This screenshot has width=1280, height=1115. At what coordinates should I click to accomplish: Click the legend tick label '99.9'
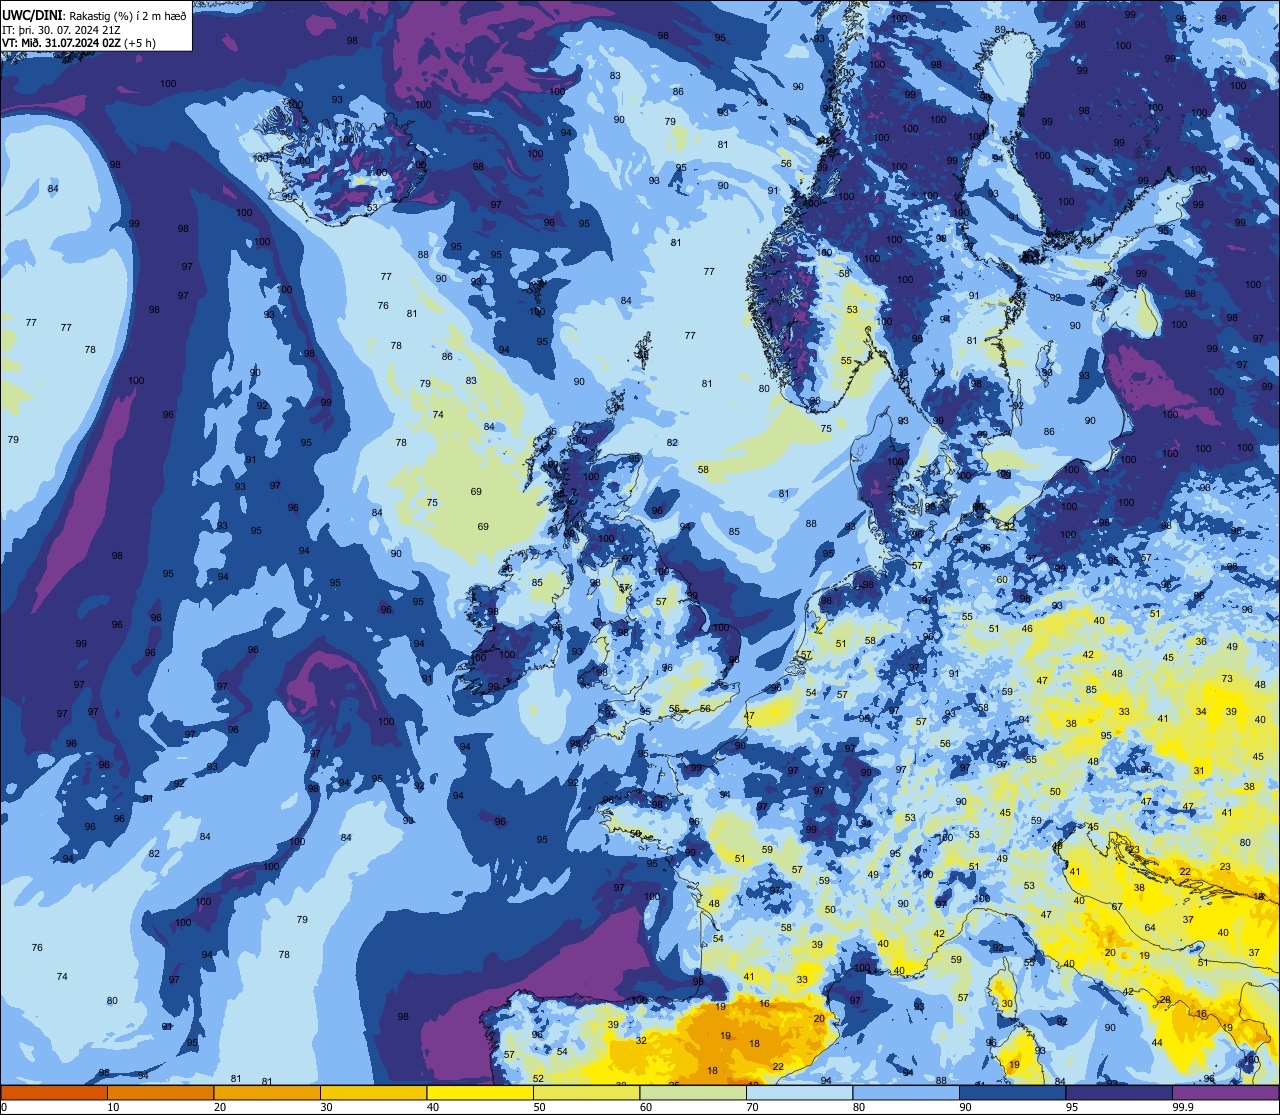1183,1107
